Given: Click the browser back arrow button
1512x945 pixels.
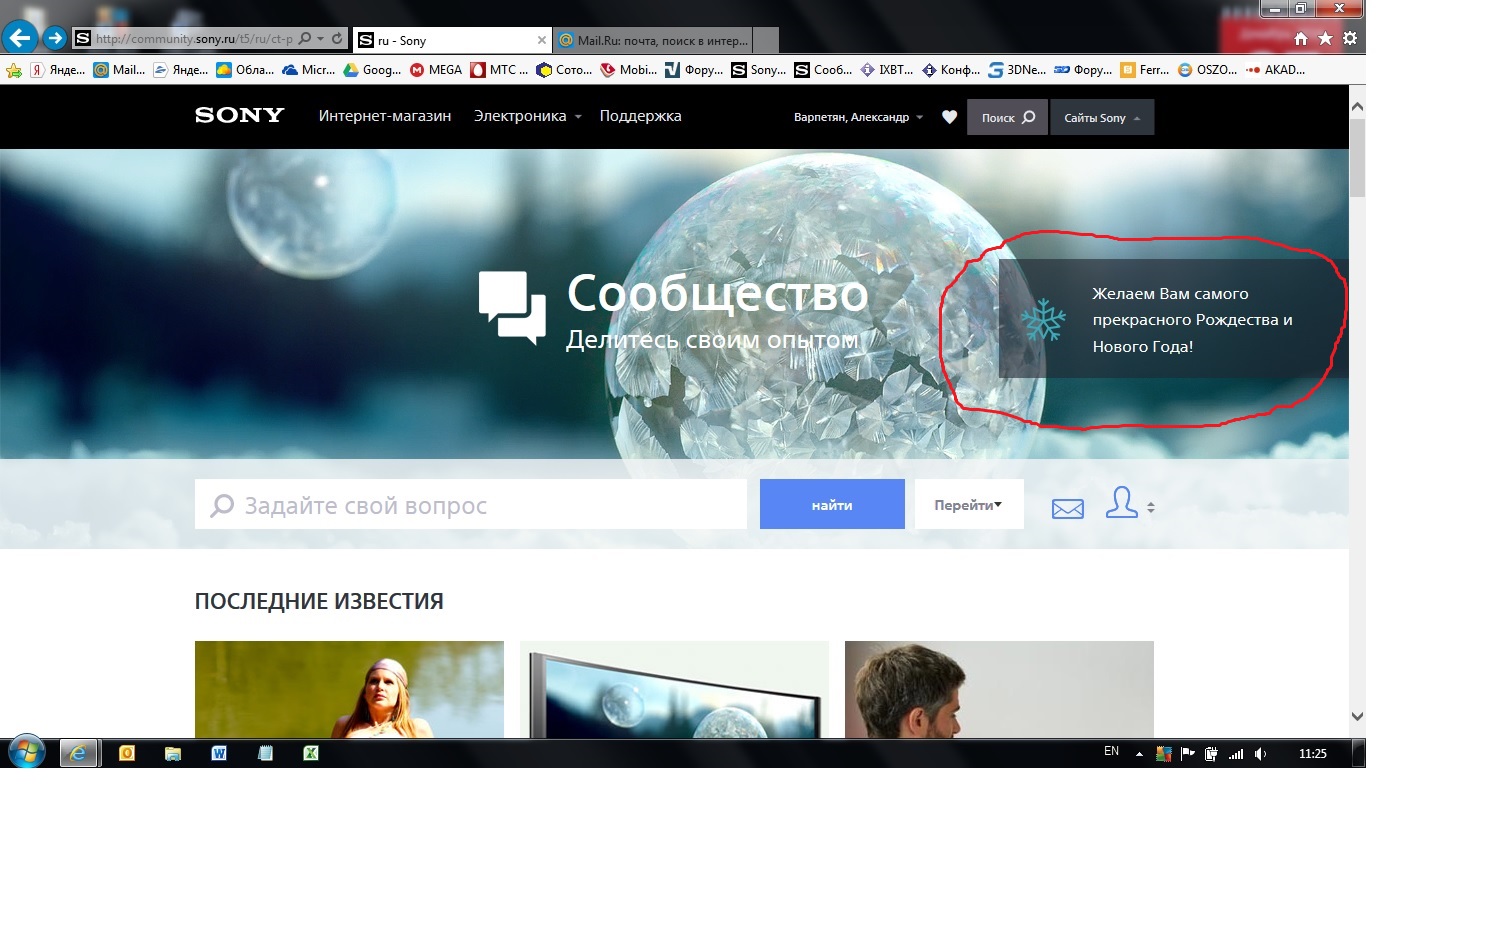Looking at the screenshot, I should (20, 38).
